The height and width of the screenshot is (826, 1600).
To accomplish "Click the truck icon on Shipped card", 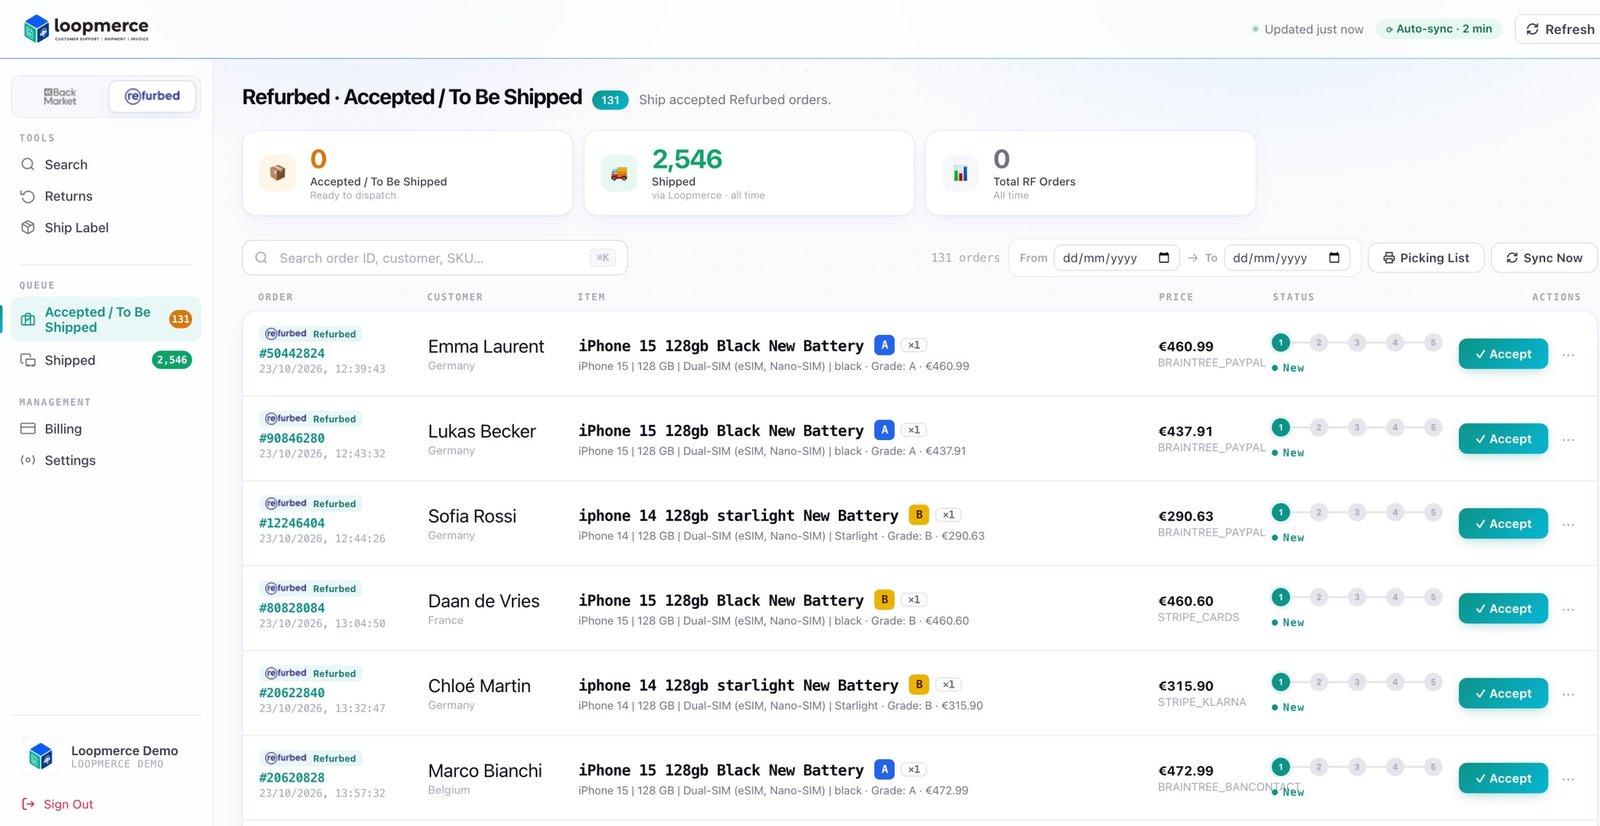I will point(619,173).
